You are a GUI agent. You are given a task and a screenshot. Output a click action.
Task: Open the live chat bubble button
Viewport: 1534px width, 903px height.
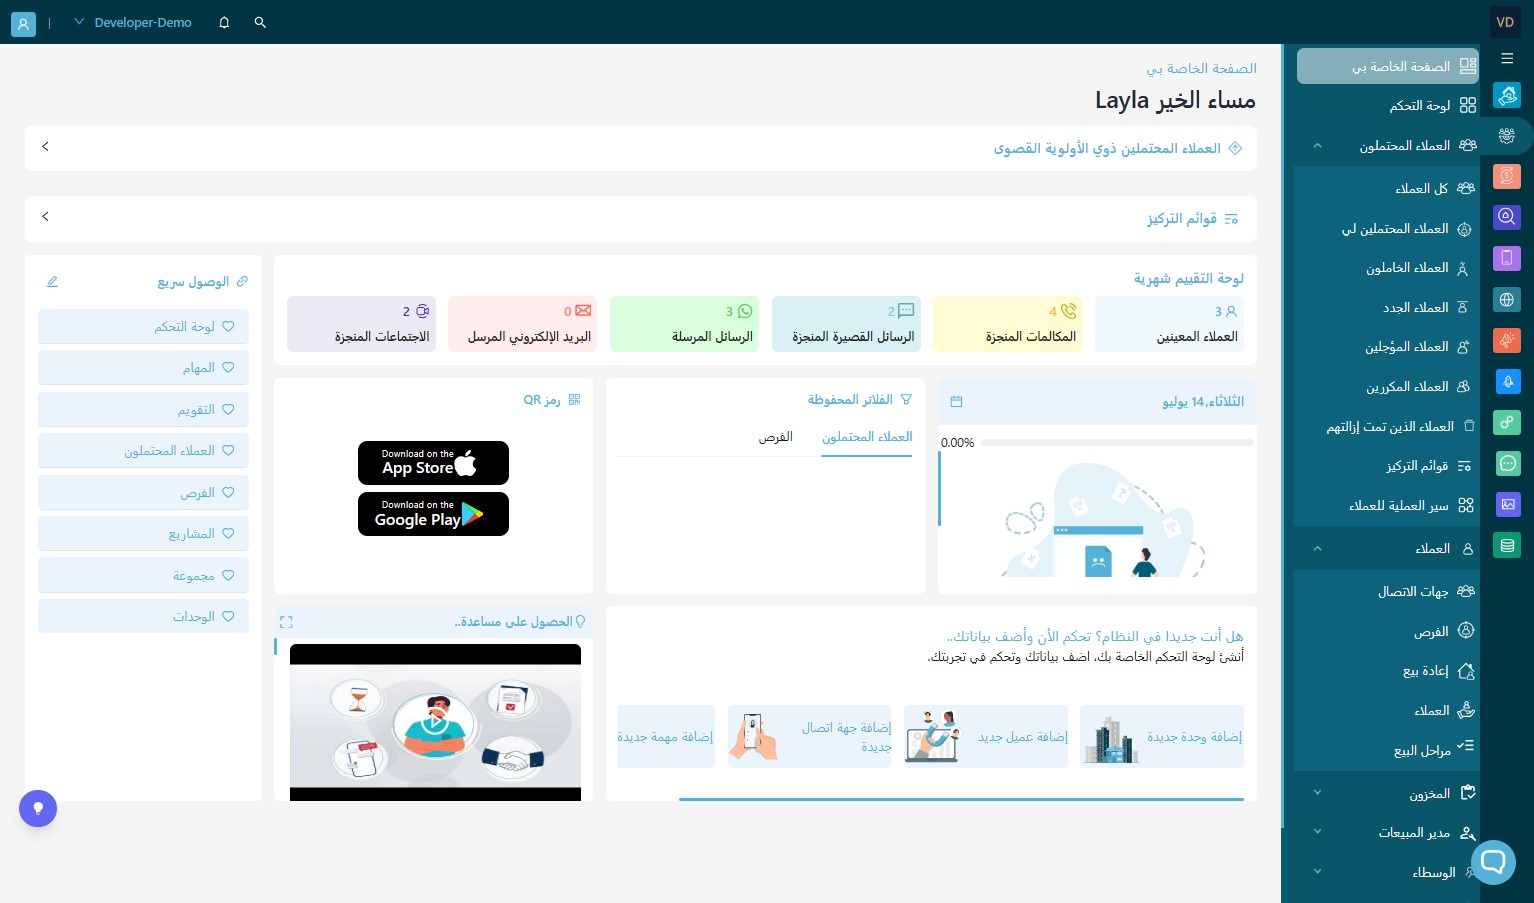click(1493, 861)
